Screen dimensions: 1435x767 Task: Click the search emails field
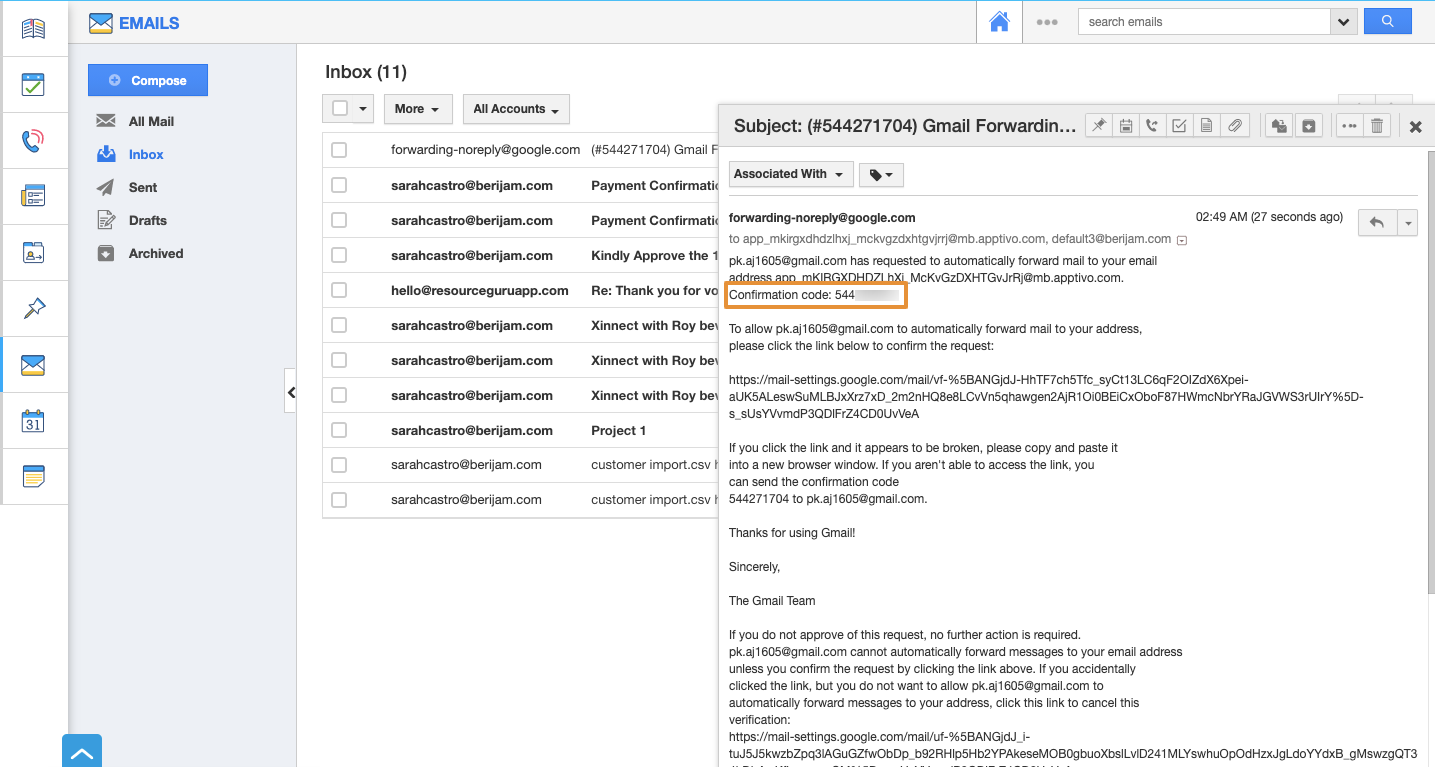tap(1204, 21)
